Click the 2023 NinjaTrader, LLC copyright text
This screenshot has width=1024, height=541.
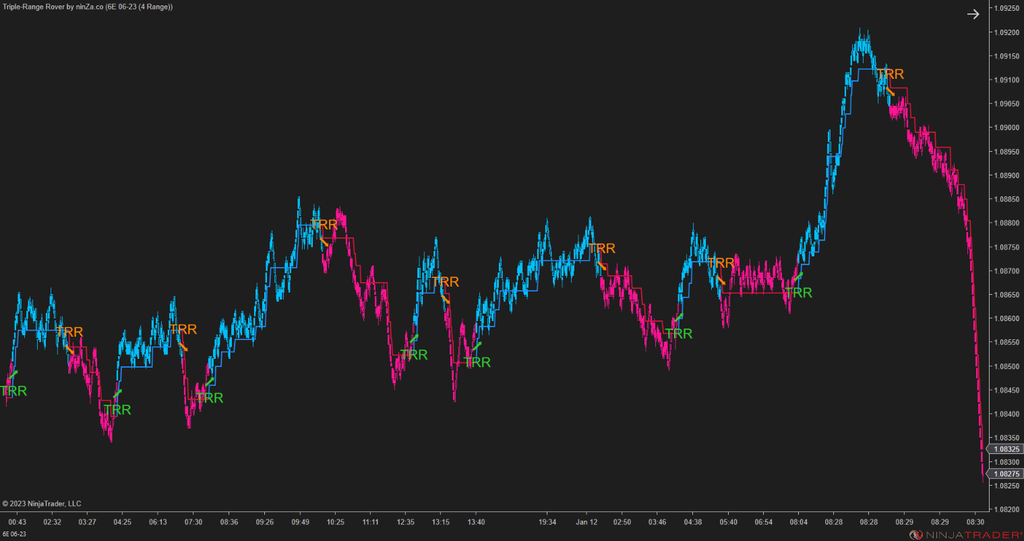42,503
